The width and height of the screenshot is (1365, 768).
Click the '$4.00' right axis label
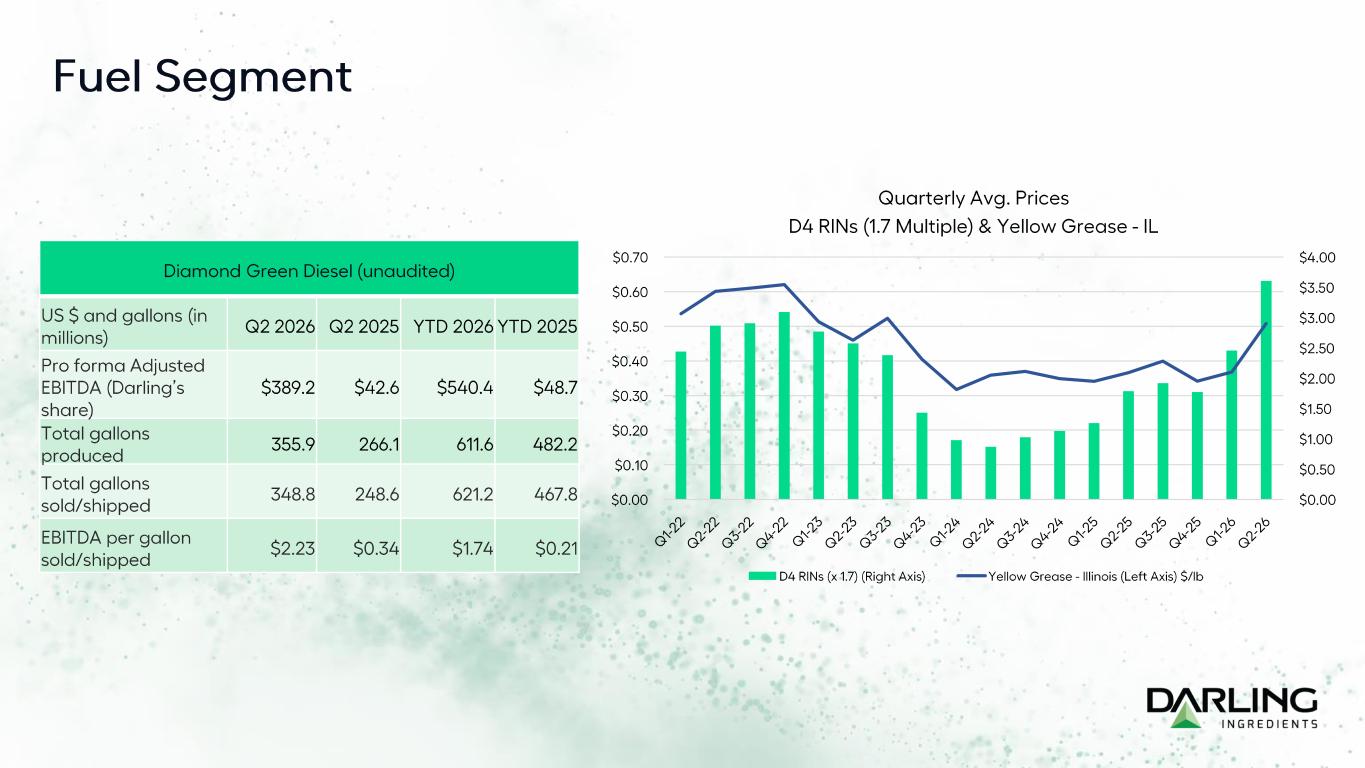click(x=1318, y=257)
